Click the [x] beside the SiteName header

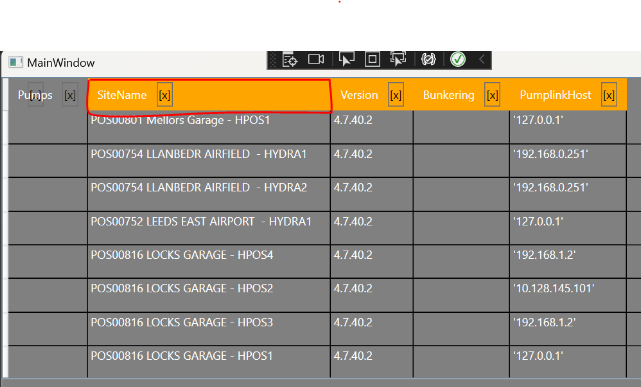tap(165, 95)
